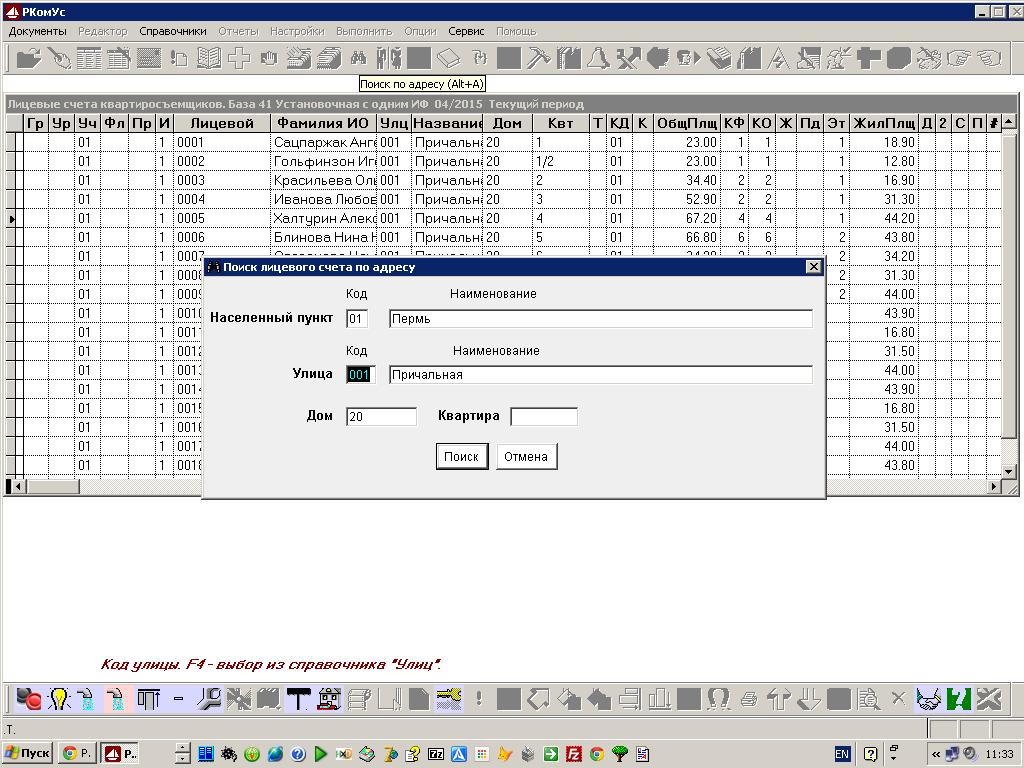Open the FileZilla quick launch icon
The width and height of the screenshot is (1024, 768).
click(574, 753)
